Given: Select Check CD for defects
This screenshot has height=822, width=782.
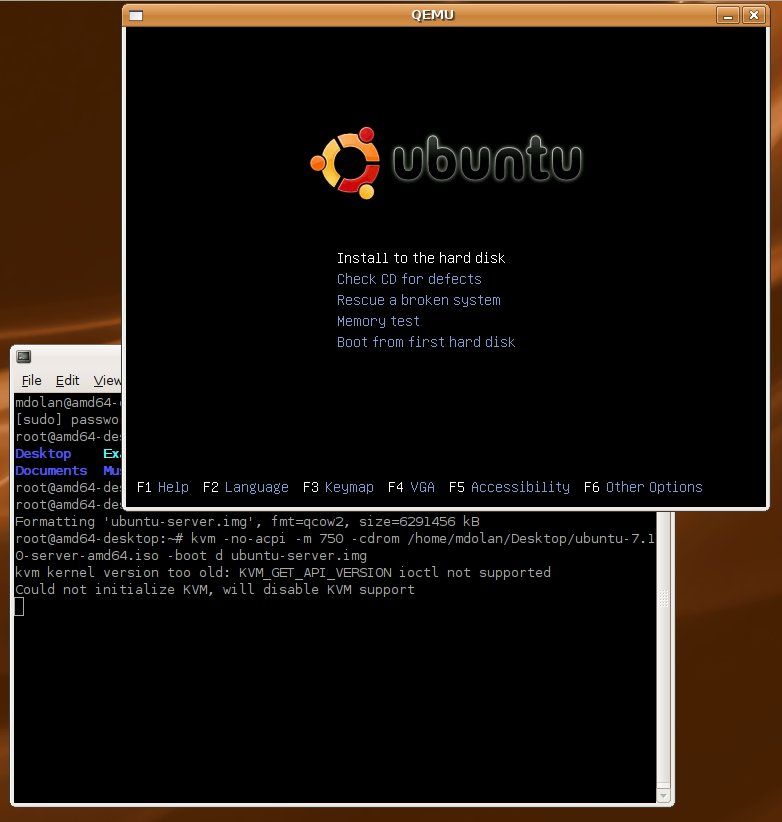Looking at the screenshot, I should coord(409,279).
